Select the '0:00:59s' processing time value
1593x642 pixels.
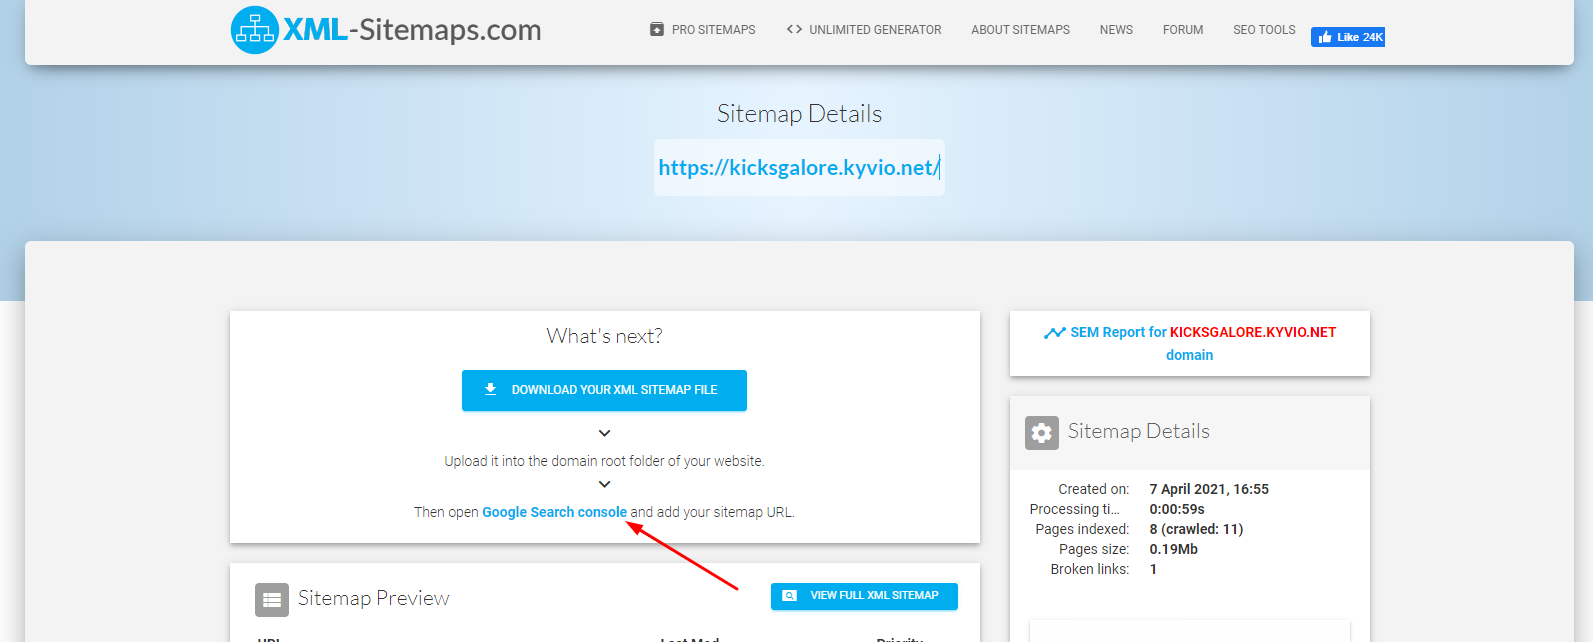click(x=1177, y=509)
